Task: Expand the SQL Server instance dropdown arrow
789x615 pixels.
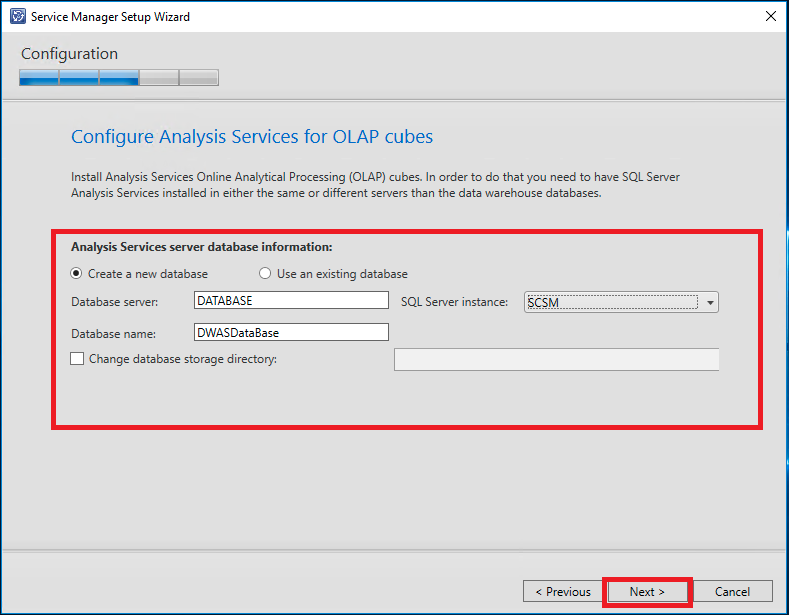Action: (709, 302)
